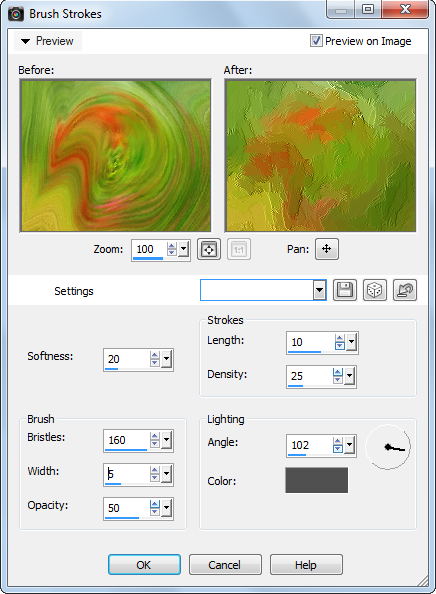The image size is (436, 594).
Task: Open the Zoom value dropdown arrow
Action: click(183, 249)
